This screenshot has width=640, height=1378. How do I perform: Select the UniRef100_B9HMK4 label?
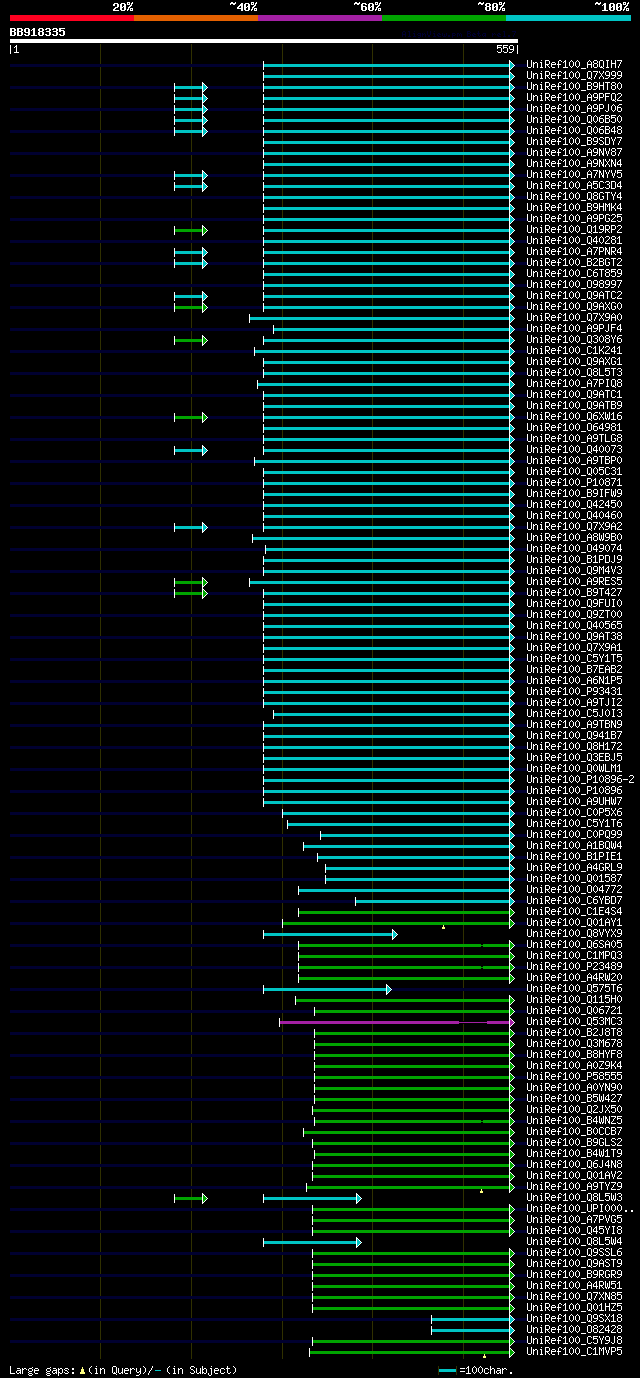pos(575,207)
